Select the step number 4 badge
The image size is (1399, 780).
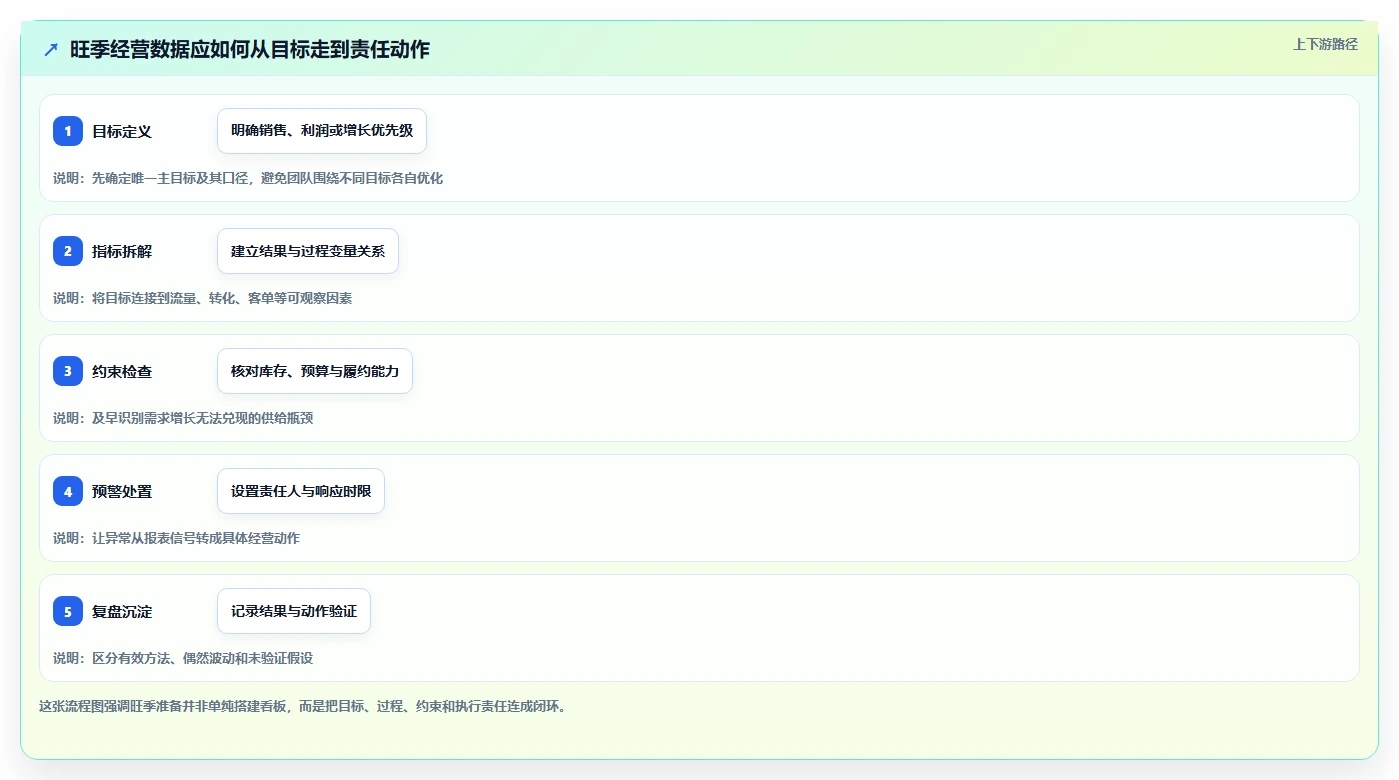[68, 491]
